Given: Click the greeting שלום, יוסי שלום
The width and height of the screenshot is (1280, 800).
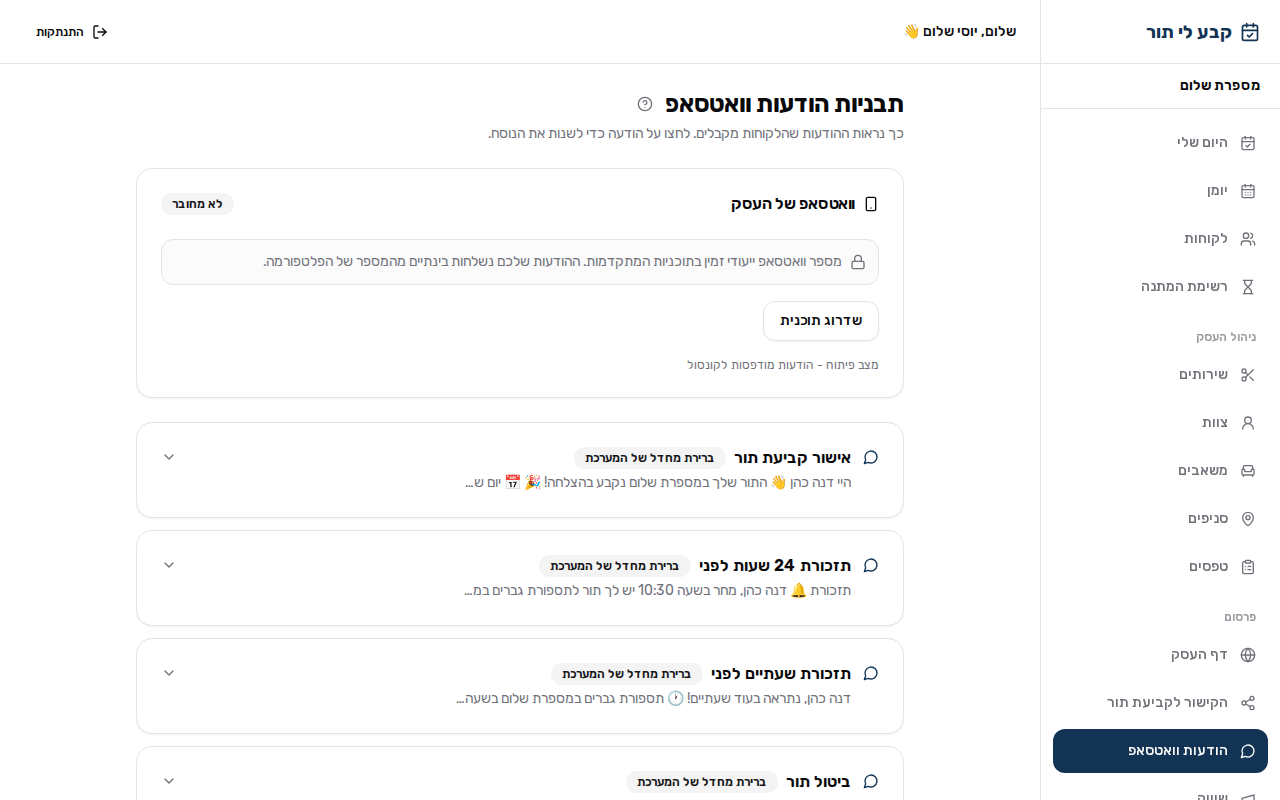Looking at the screenshot, I should 960,32.
